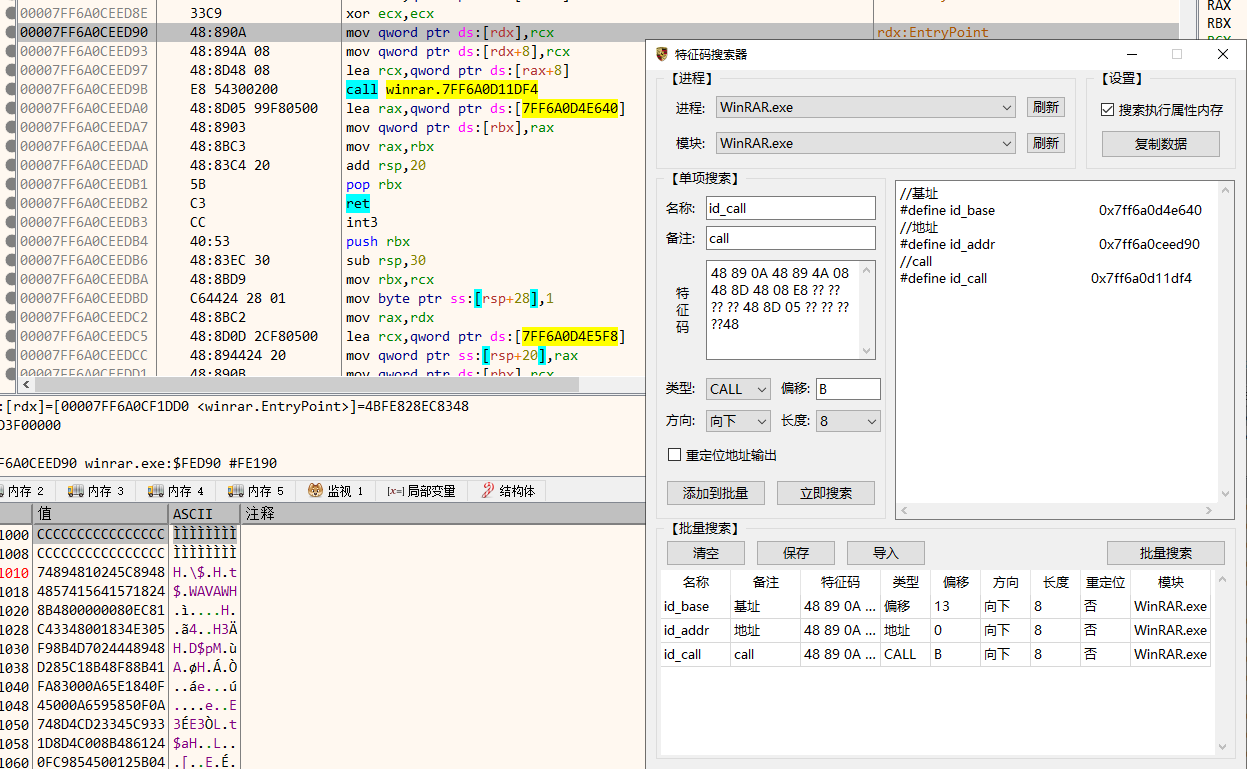This screenshot has width=1247, height=769.
Task: Tick the 重定位地址输出 checkbox
Action: click(x=674, y=455)
